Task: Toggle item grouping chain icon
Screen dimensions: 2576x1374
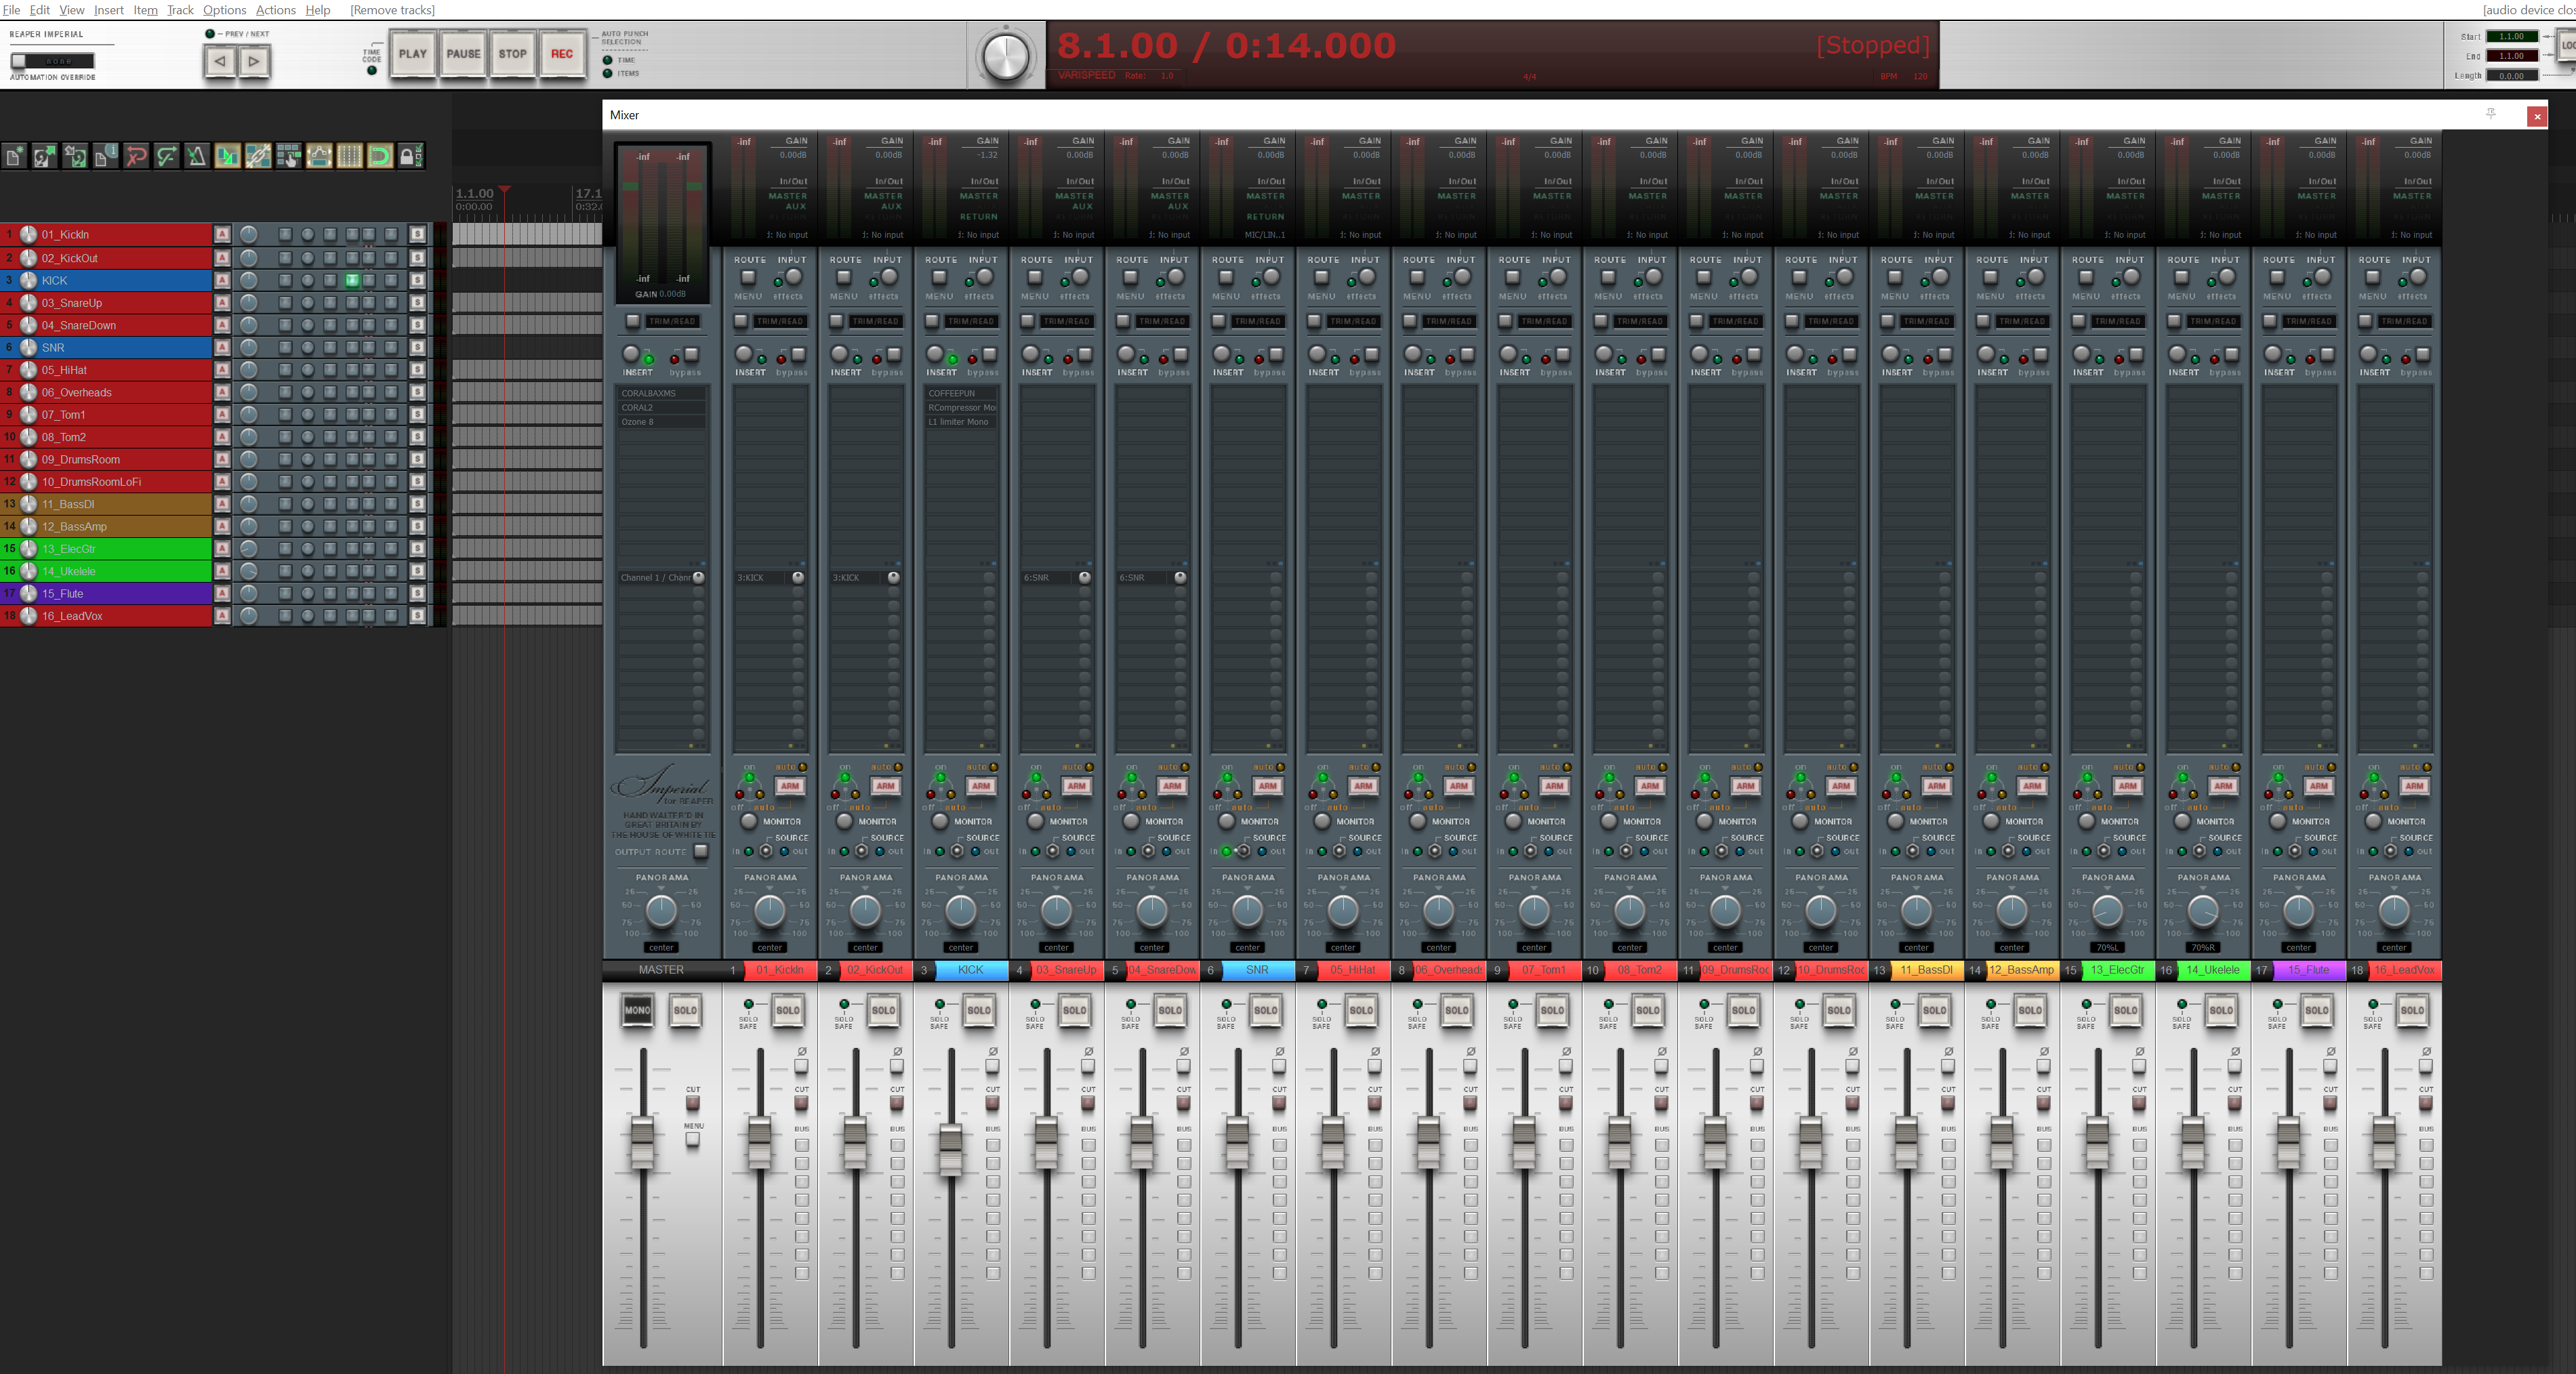Action: (x=258, y=156)
